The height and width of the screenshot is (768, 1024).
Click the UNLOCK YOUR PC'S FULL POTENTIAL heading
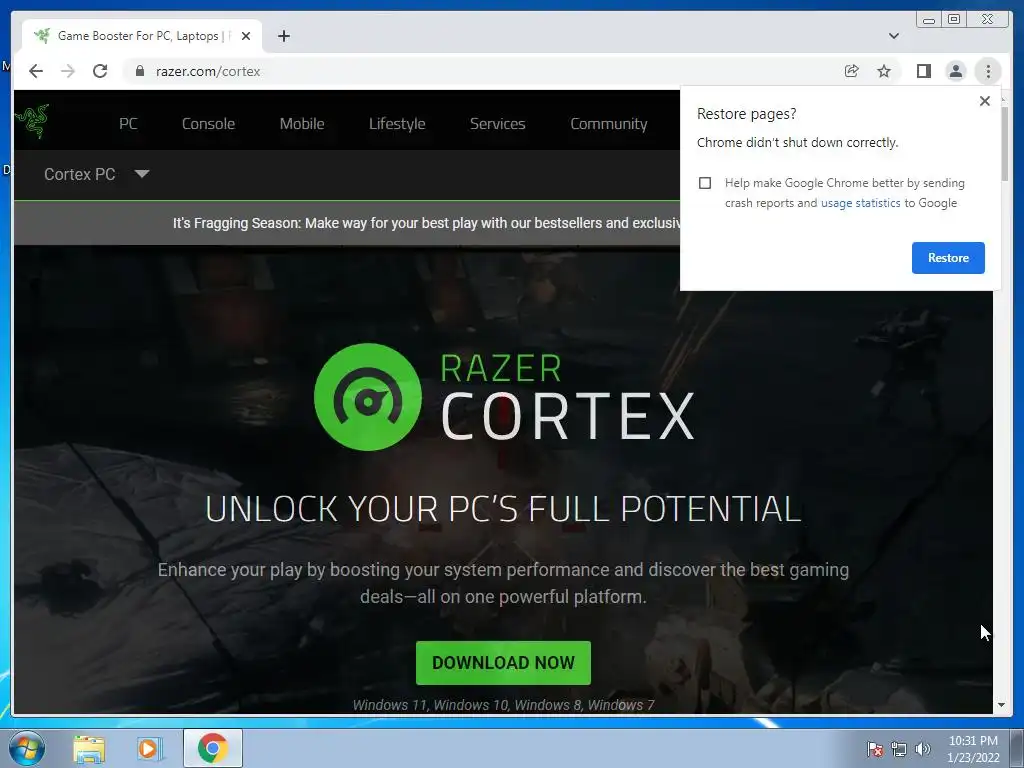[x=503, y=509]
